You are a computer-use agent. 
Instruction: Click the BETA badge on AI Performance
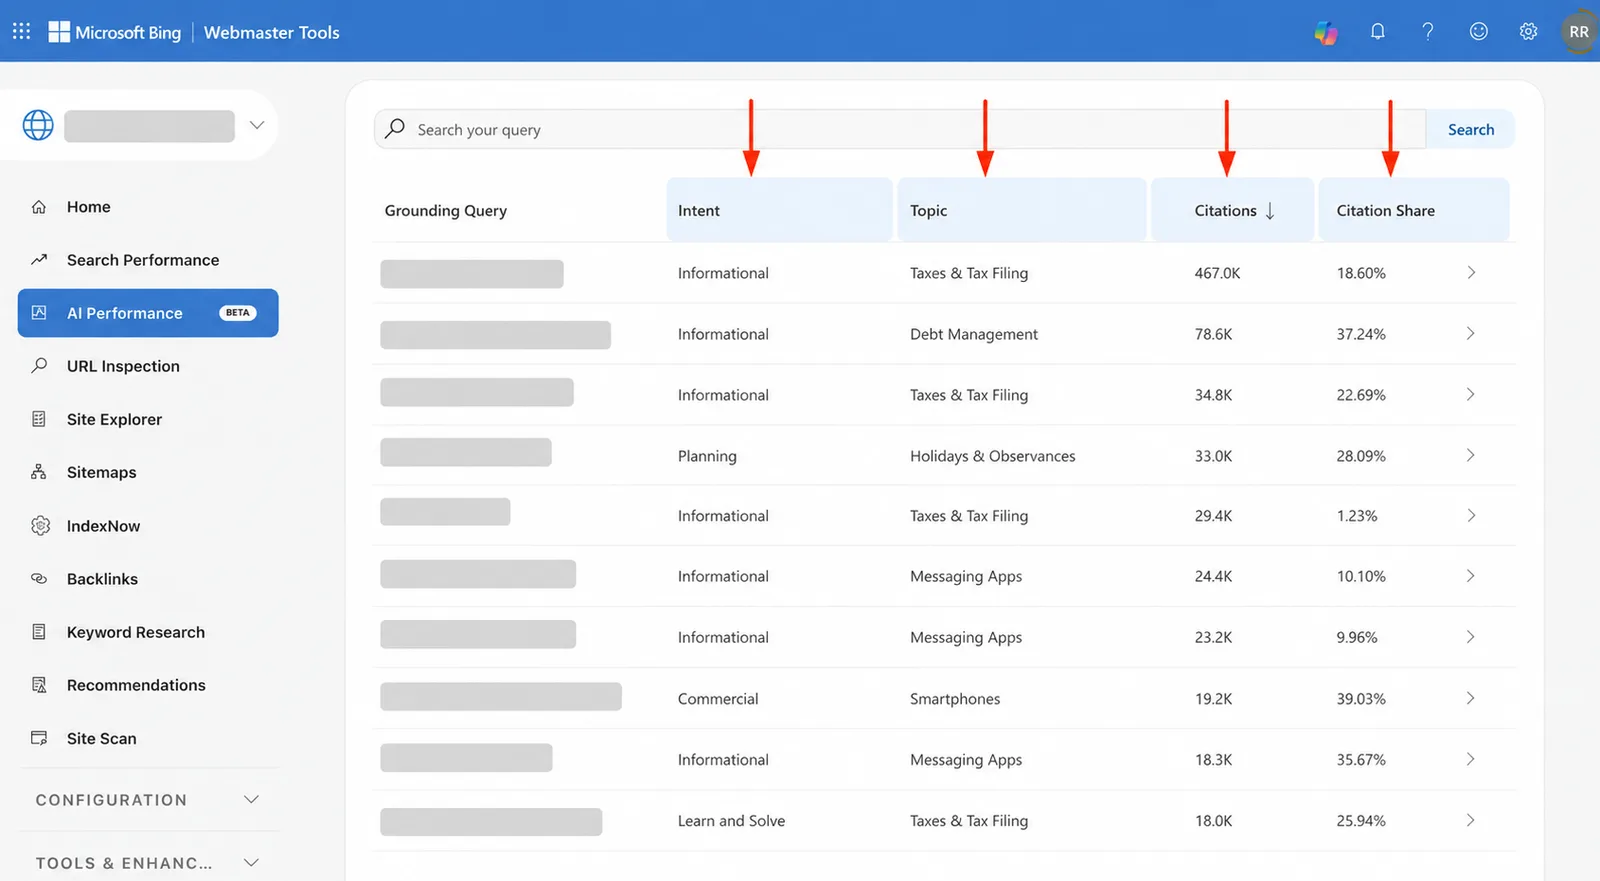(238, 313)
